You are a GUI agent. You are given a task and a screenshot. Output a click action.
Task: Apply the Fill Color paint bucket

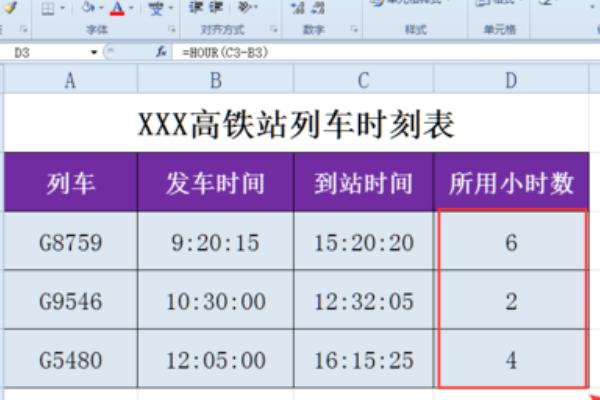pyautogui.click(x=88, y=8)
